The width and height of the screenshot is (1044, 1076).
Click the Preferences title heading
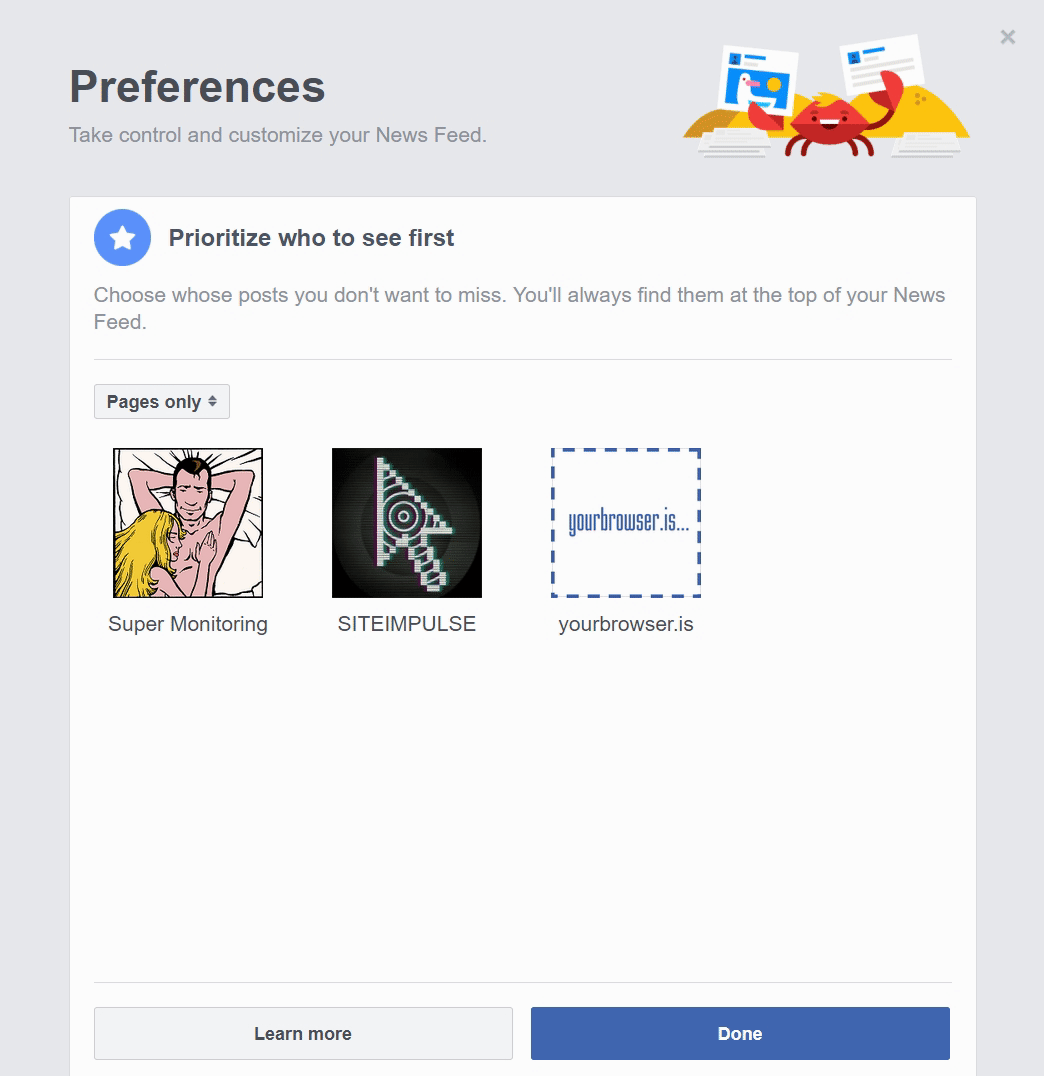(x=197, y=86)
